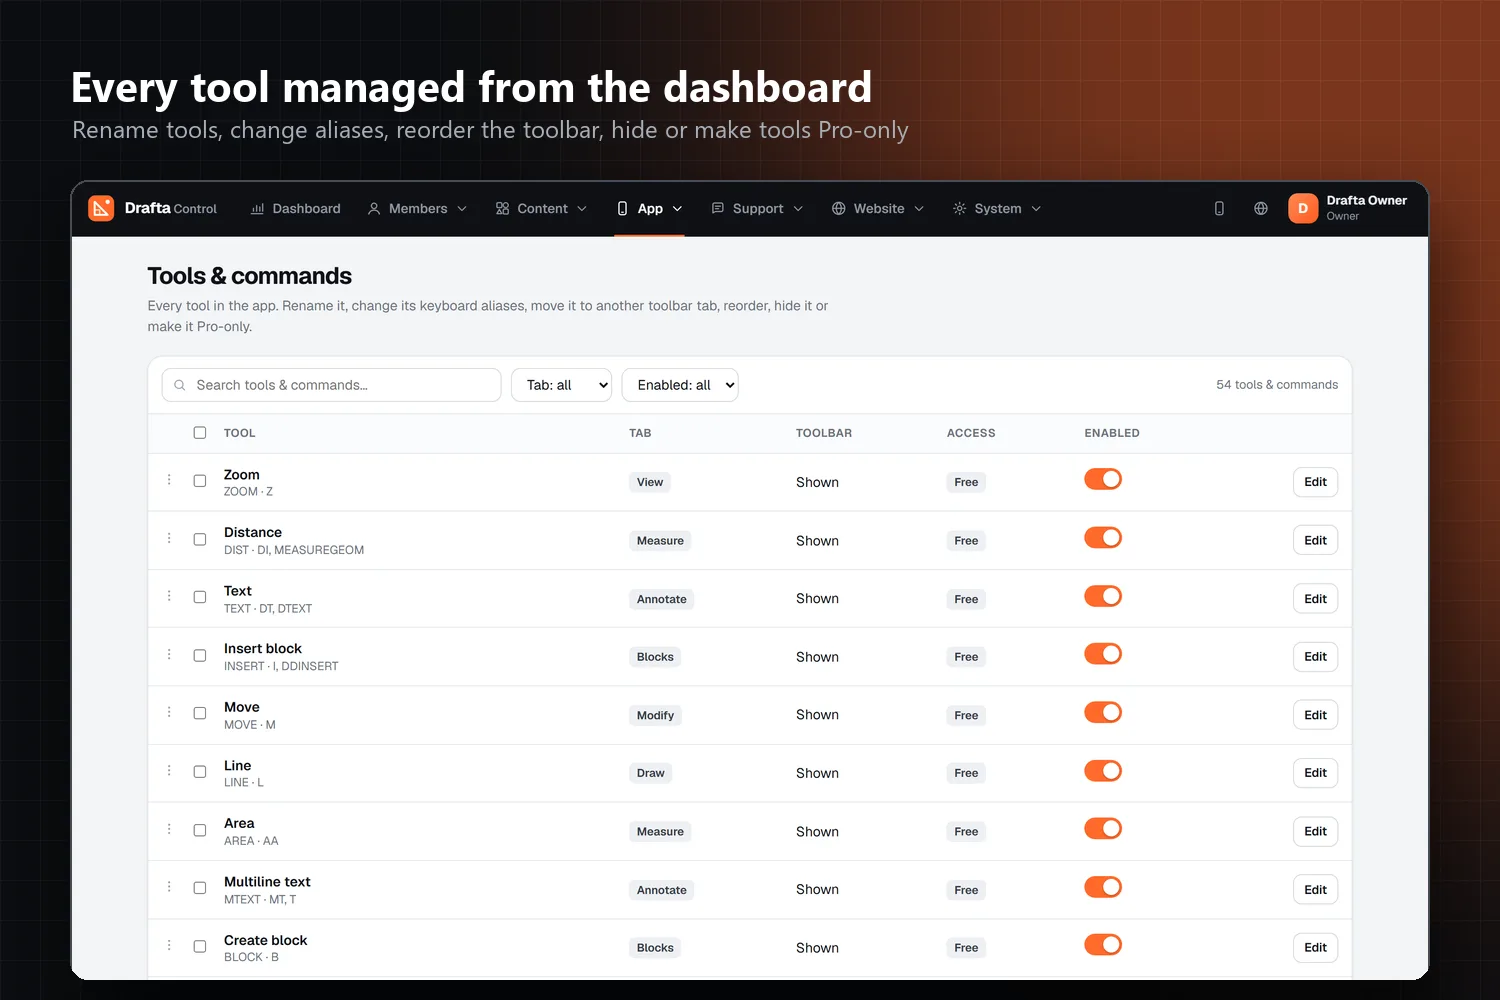The image size is (1500, 1000).
Task: Click the drag handle for Multiline text row
Action: 169,887
